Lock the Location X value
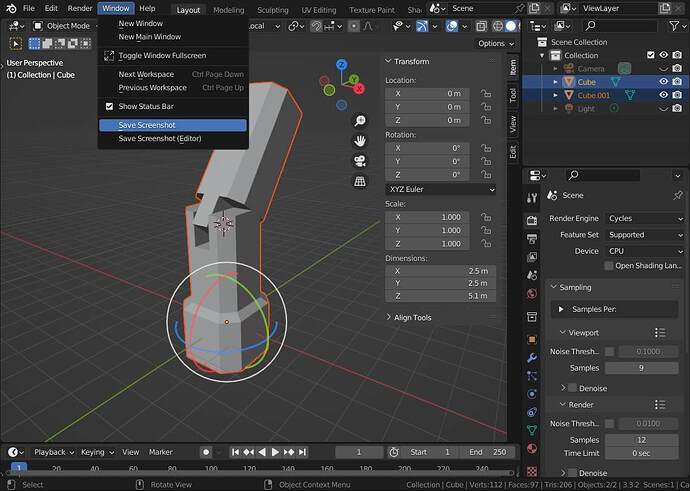This screenshot has width=690, height=491. pos(486,94)
